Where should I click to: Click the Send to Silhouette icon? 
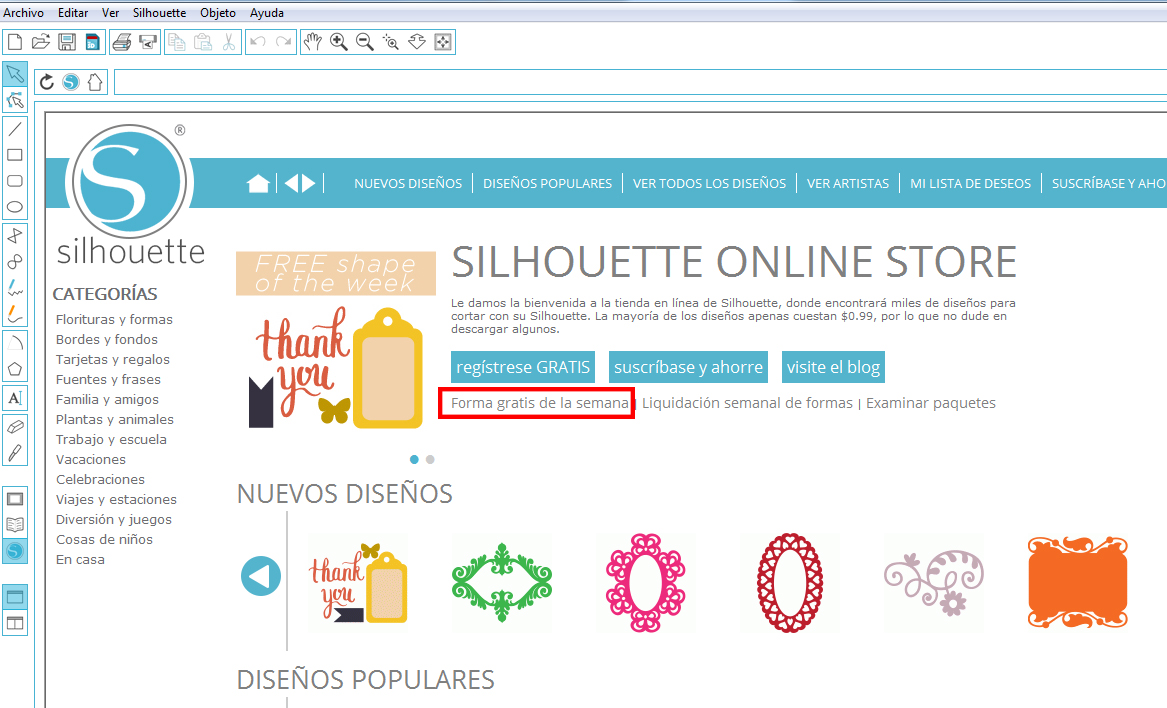click(148, 42)
